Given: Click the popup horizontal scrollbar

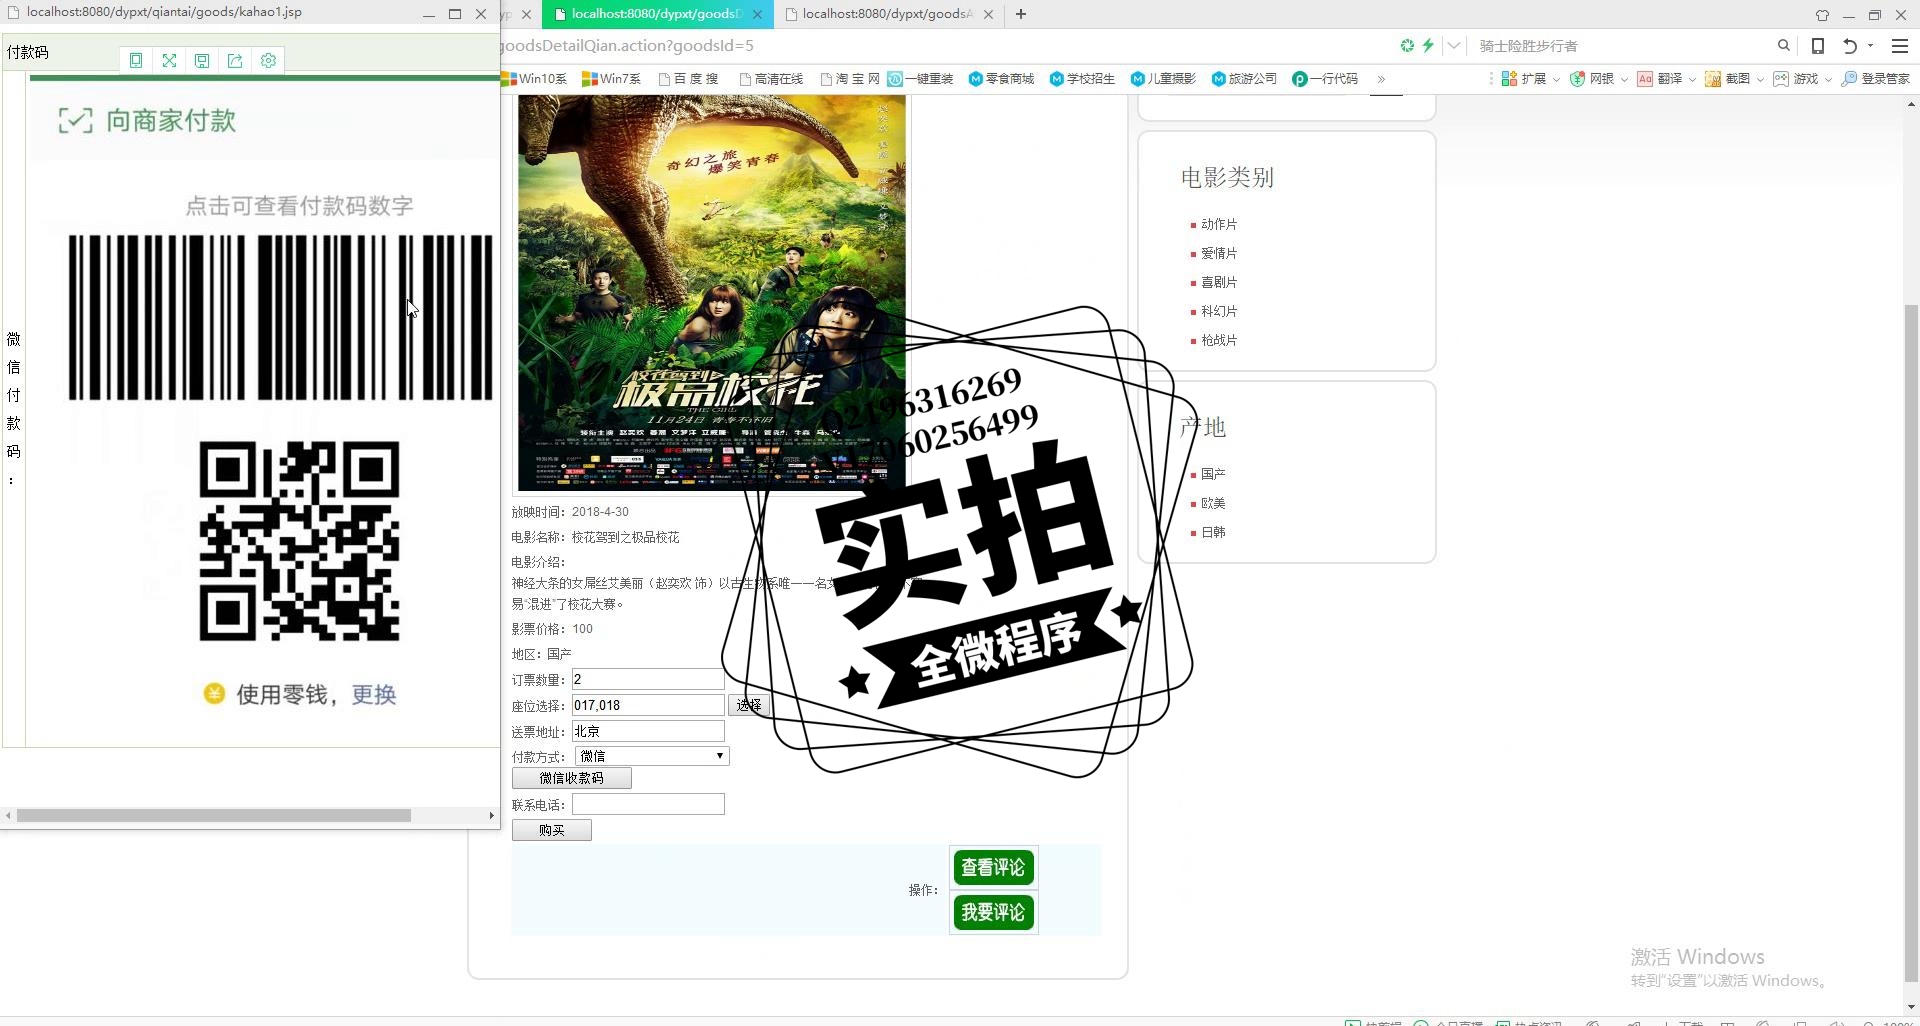Looking at the screenshot, I should 214,816.
